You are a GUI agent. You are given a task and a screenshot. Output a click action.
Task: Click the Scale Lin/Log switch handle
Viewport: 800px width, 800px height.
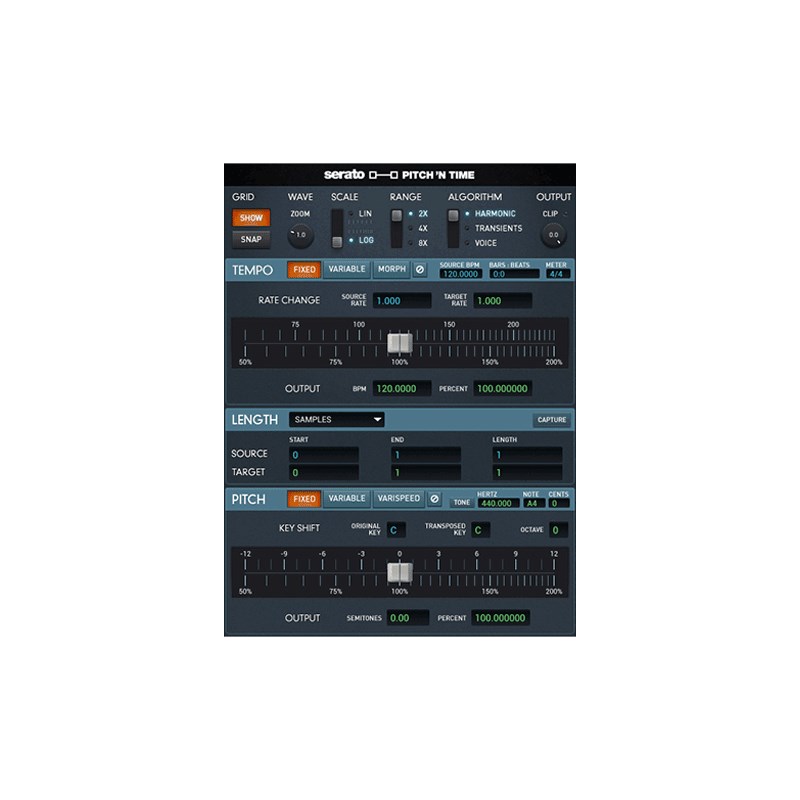point(338,240)
